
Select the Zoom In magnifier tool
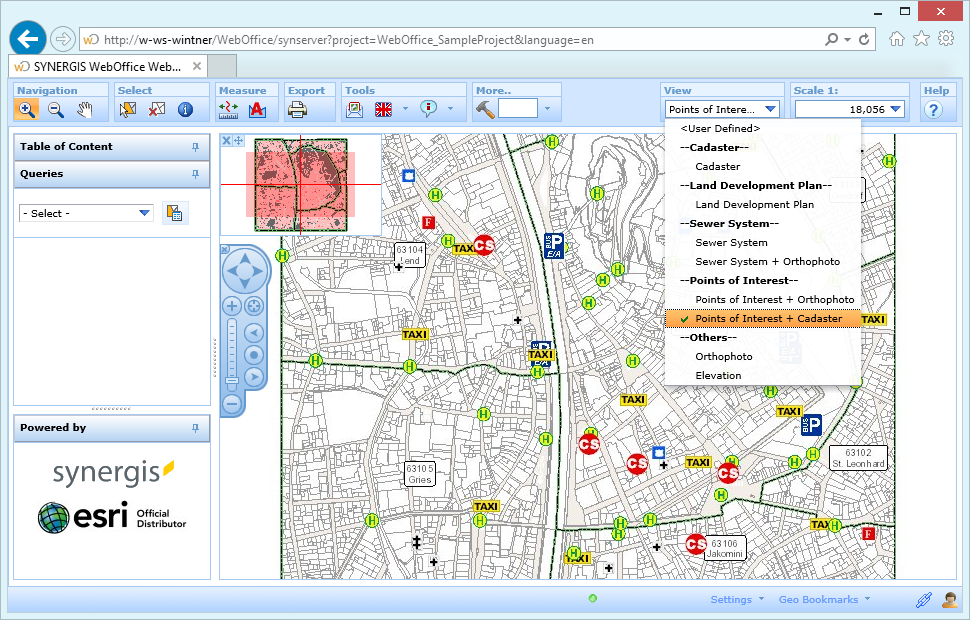click(x=27, y=110)
